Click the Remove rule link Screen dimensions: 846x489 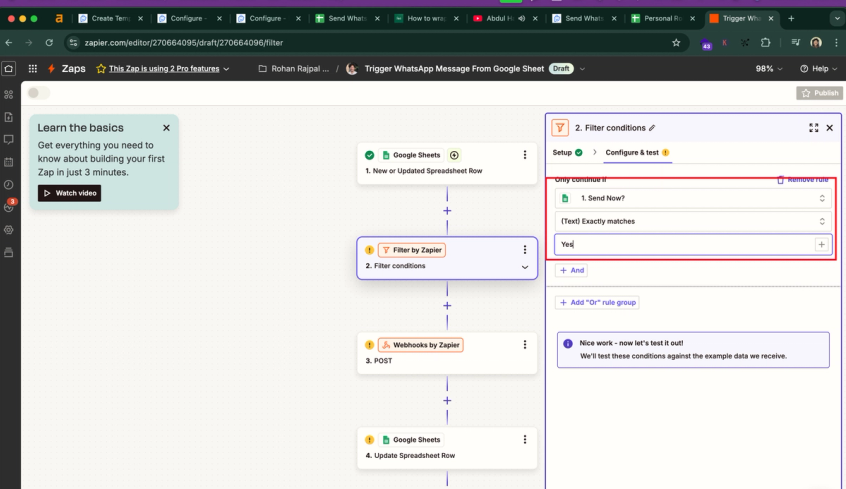[x=803, y=180]
